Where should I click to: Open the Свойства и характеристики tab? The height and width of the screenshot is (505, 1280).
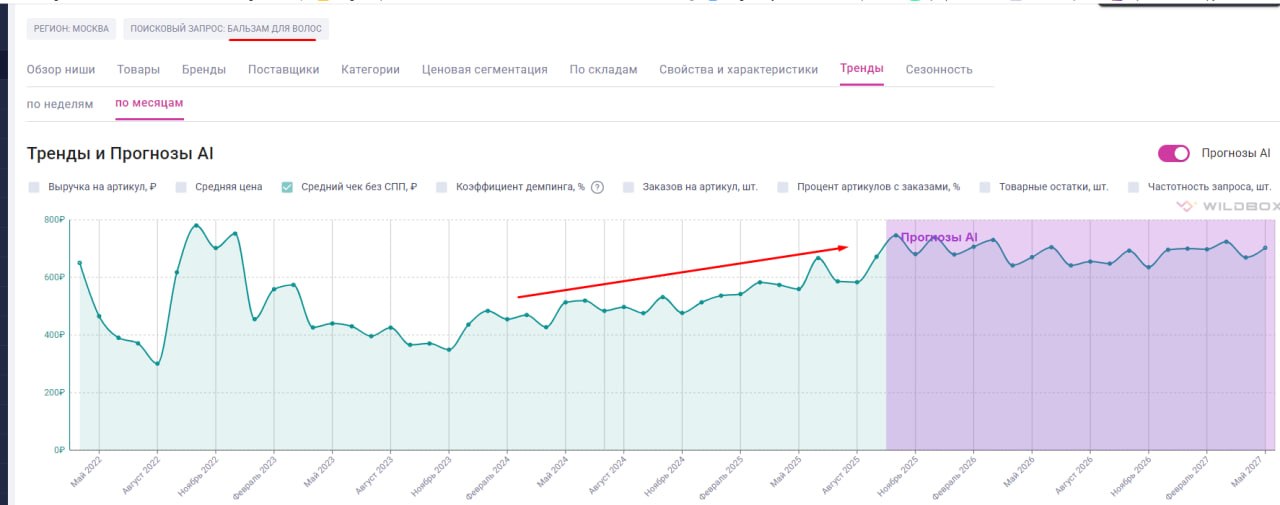(738, 69)
